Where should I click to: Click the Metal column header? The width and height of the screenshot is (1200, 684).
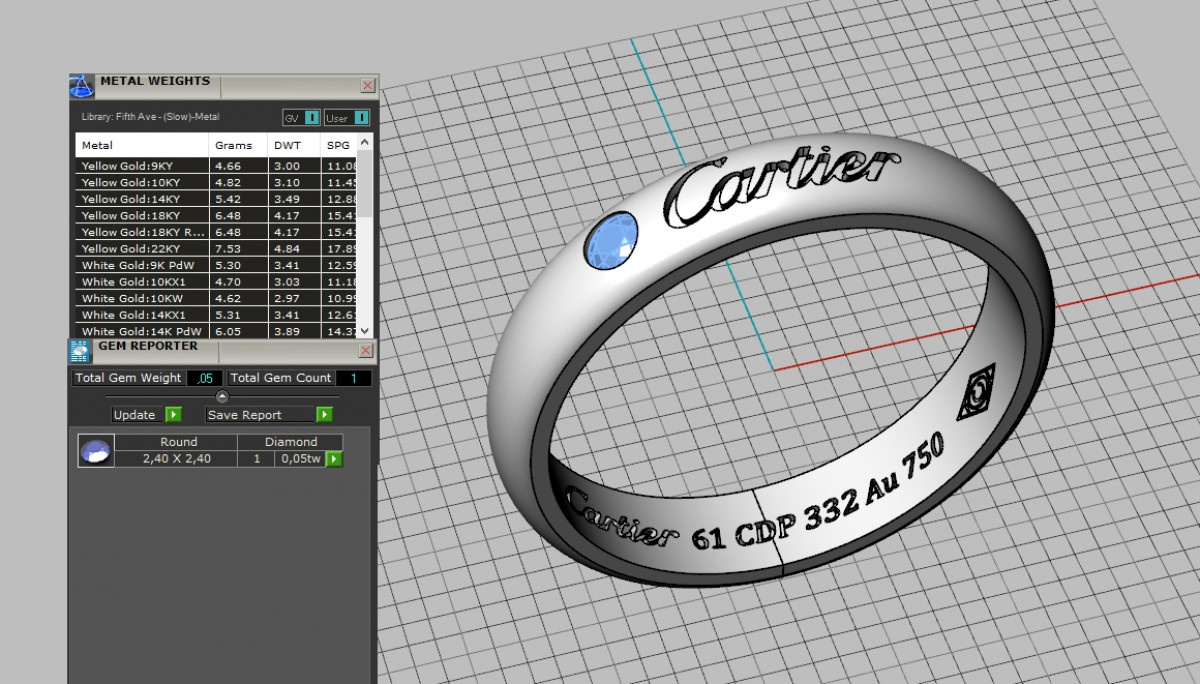point(143,145)
